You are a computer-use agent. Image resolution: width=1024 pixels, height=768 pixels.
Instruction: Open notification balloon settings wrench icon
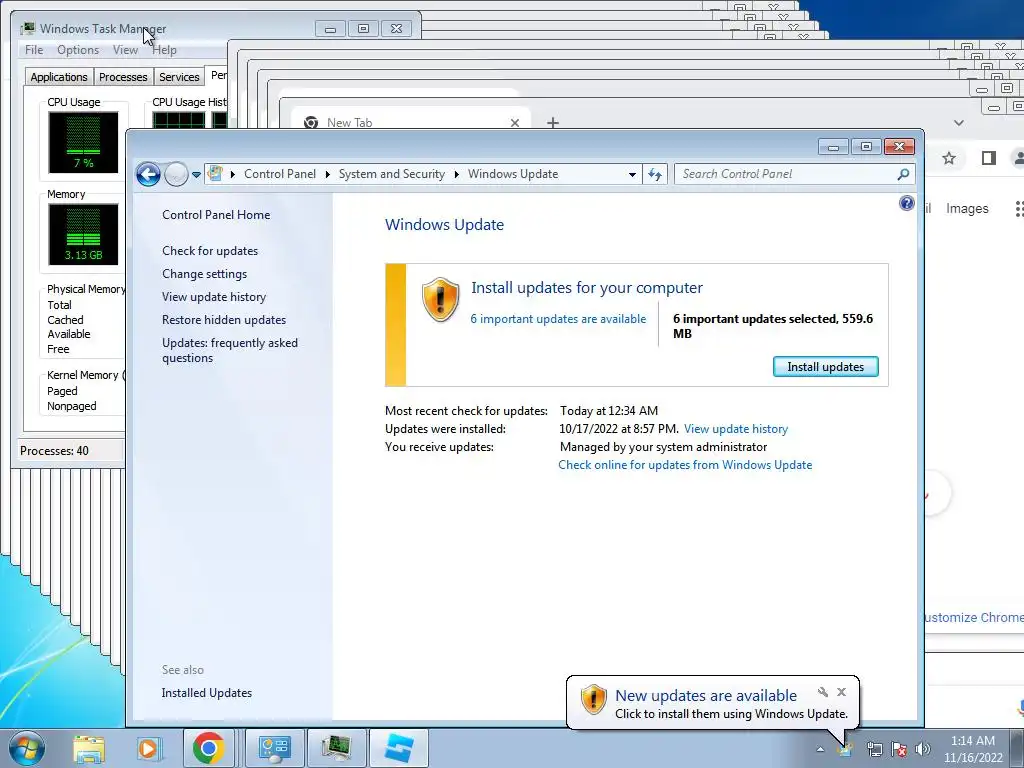[x=823, y=692]
